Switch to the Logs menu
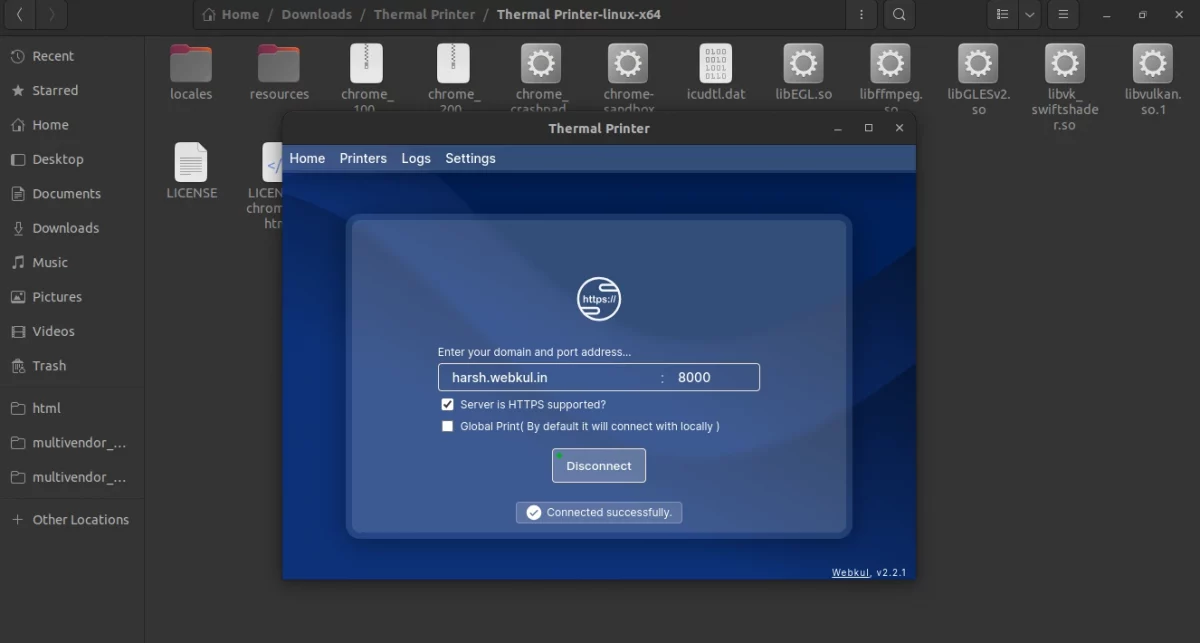1200x643 pixels. pos(416,159)
